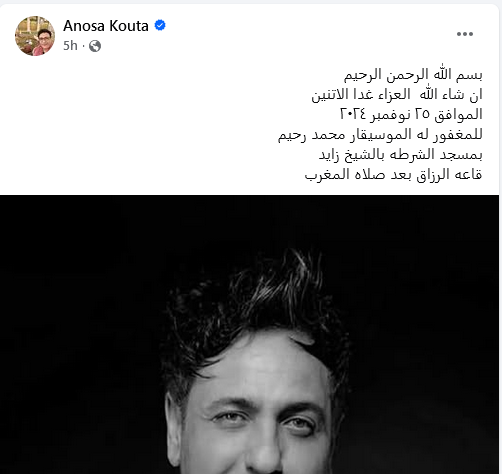Click the man's eyes in the portrait
This screenshot has width=502, height=474.
point(263,419)
